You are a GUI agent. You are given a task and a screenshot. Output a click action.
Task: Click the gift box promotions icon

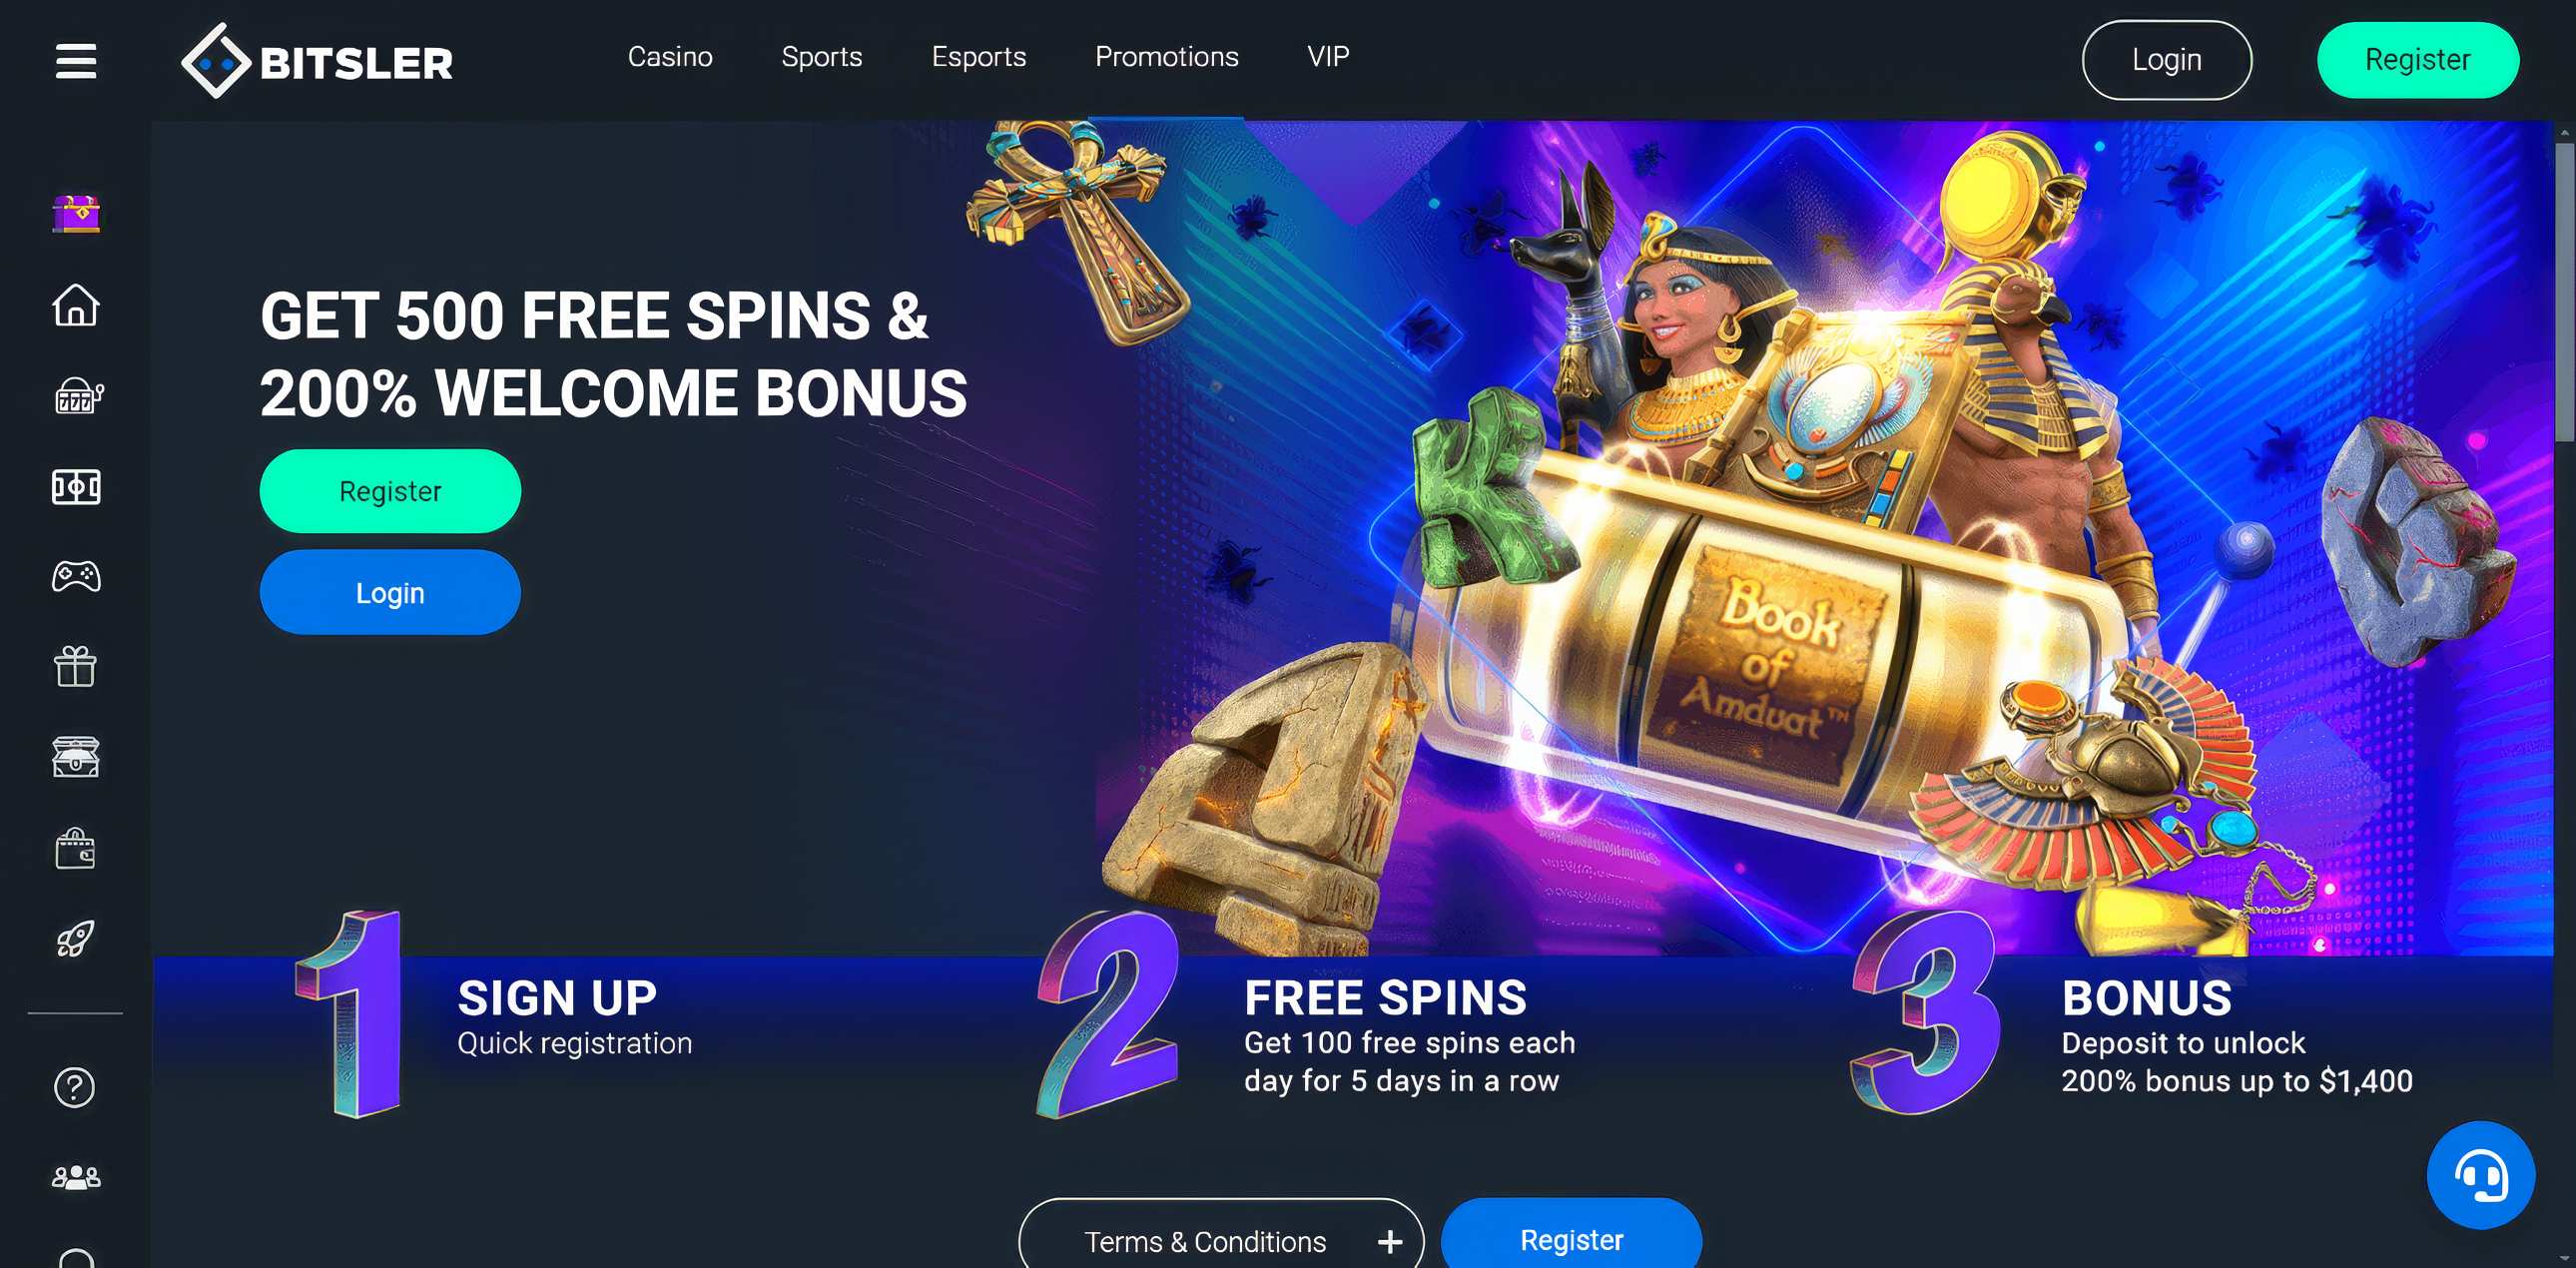76,667
